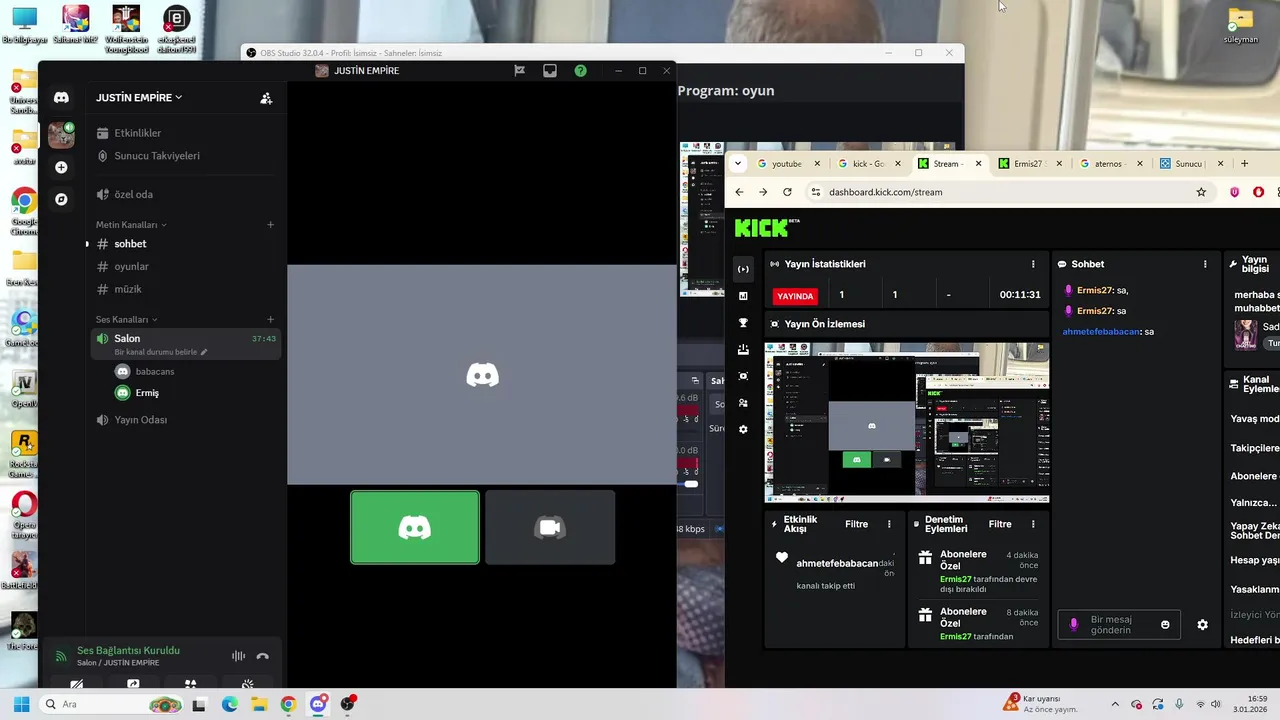Image resolution: width=1280 pixels, height=720 pixels.
Task: Select the green Discord participant tile
Action: tap(415, 527)
